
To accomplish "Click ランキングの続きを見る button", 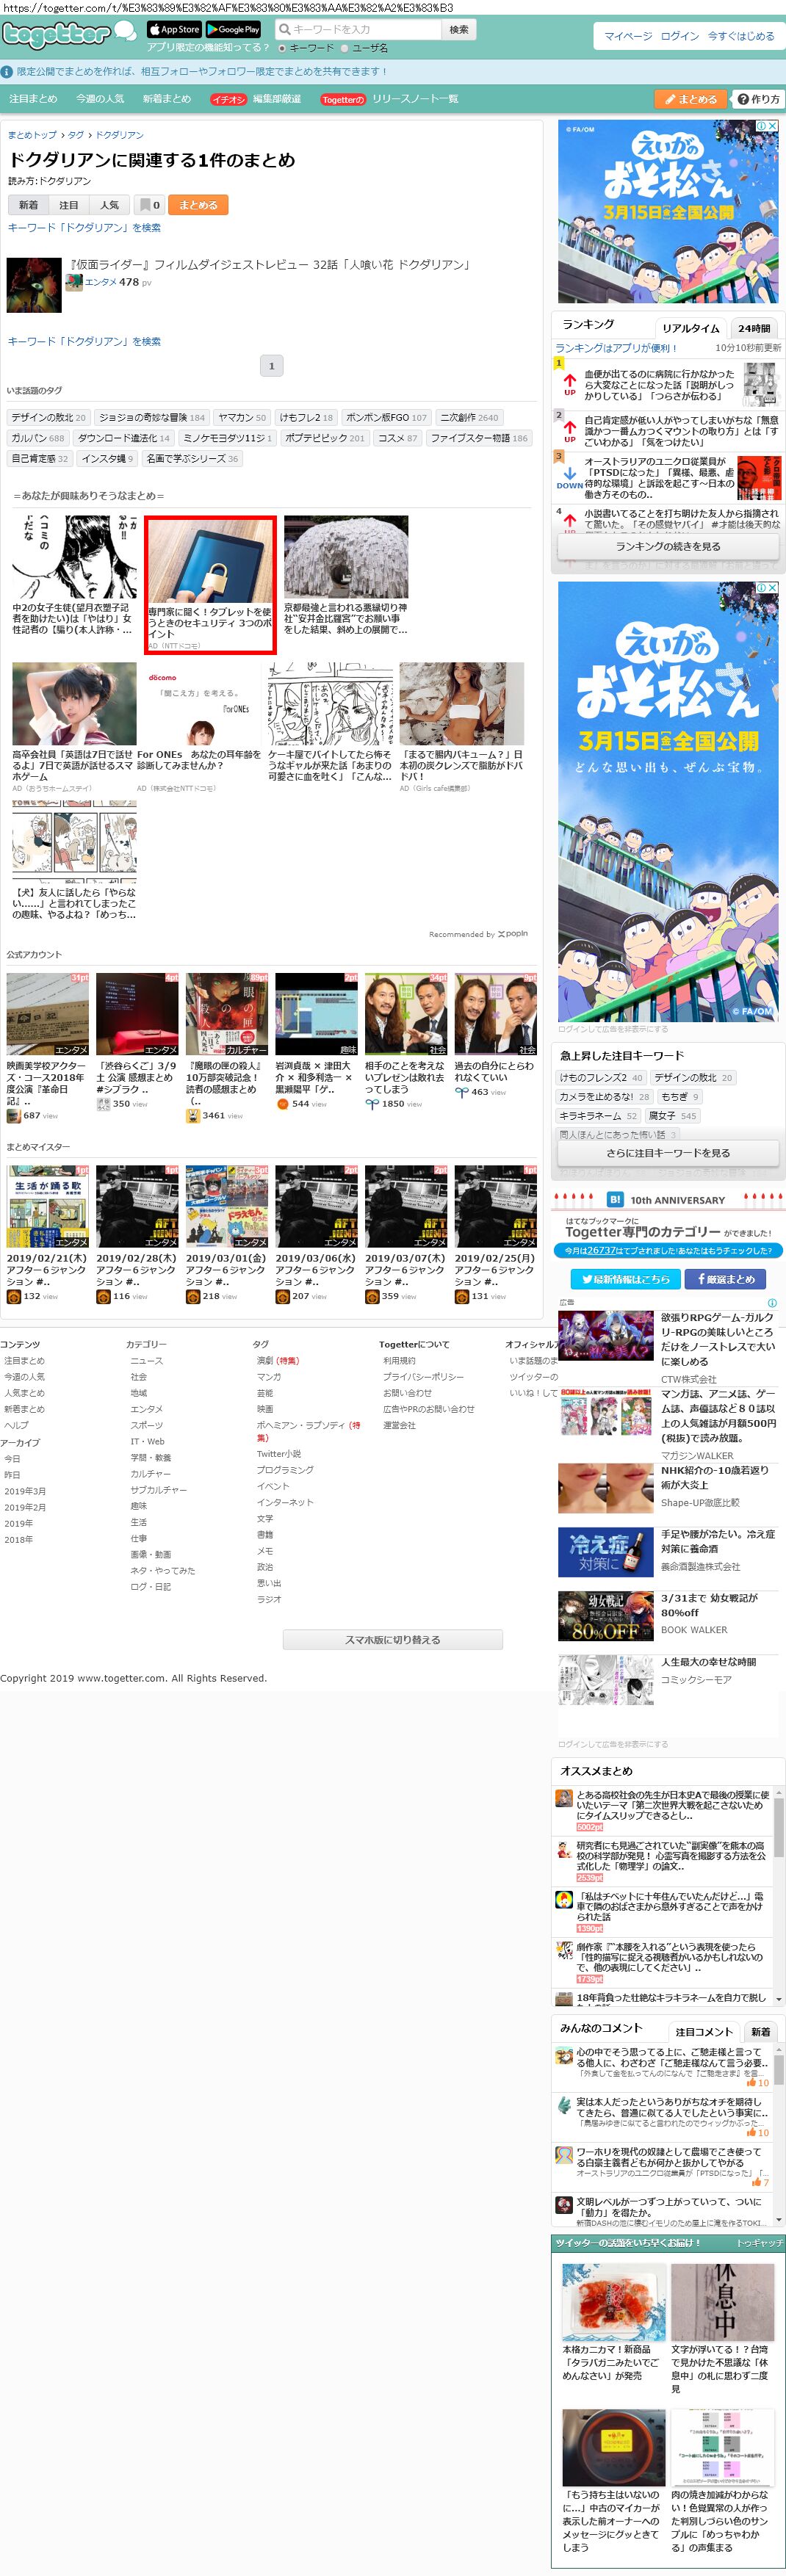I will point(668,547).
